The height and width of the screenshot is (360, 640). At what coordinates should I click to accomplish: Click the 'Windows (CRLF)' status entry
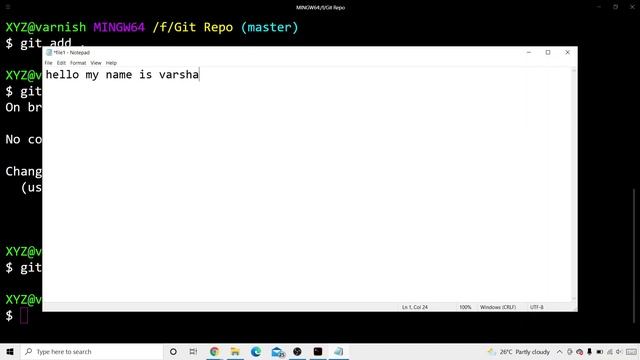click(498, 307)
